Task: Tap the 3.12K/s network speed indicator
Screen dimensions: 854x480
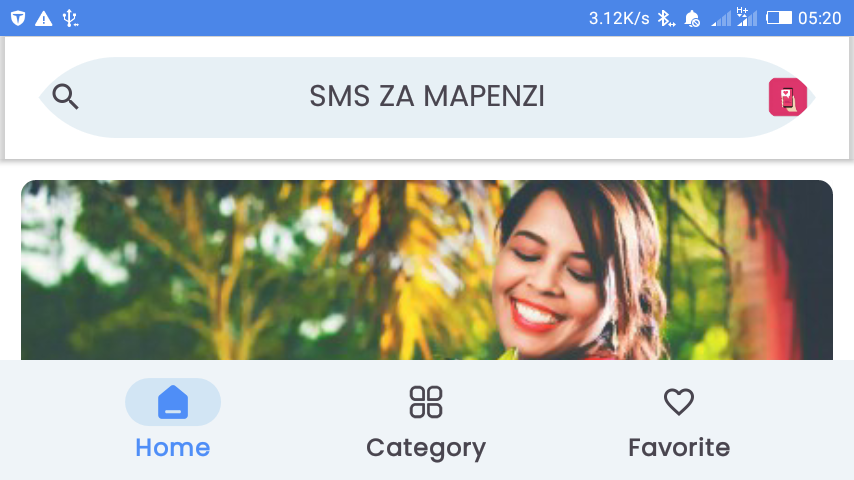Action: (619, 19)
